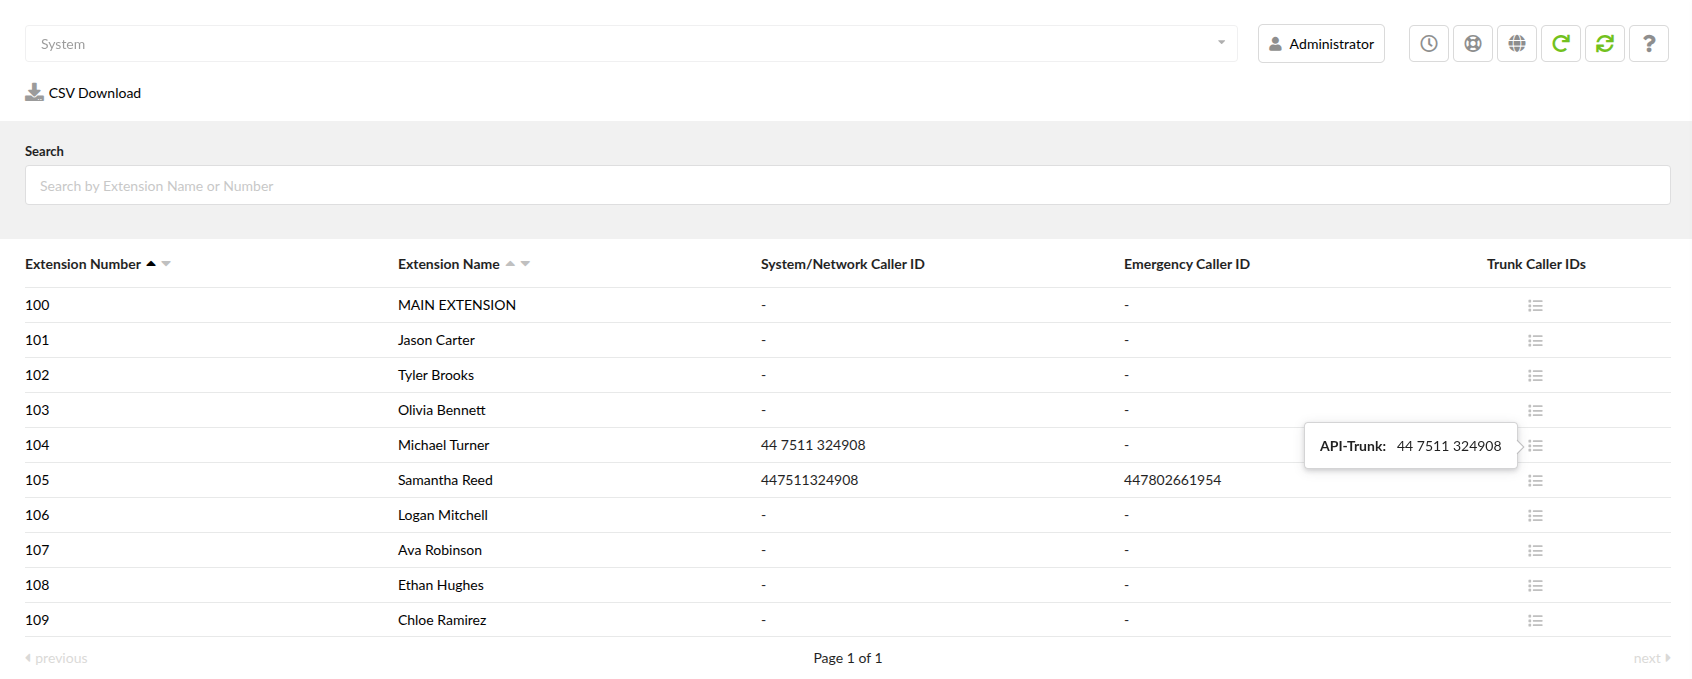Click Trunk Caller IDs column header
Viewport: 1692px width, 679px height.
[x=1536, y=264]
